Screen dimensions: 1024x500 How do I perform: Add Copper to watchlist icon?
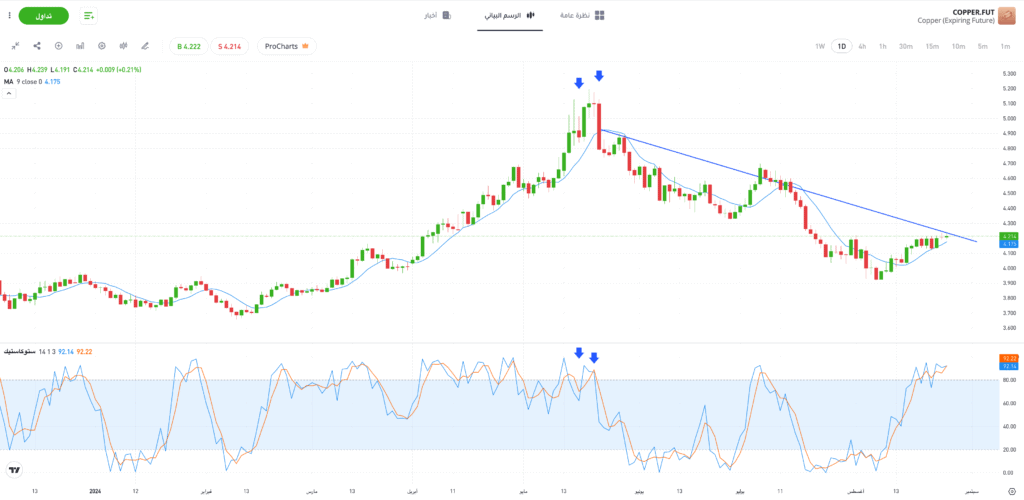(89, 16)
